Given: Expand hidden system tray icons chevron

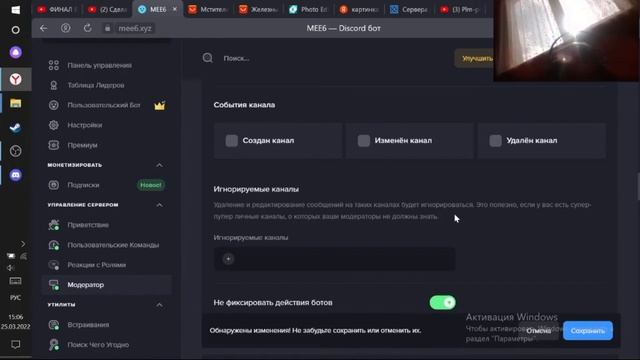Looking at the screenshot, I should (23, 244).
